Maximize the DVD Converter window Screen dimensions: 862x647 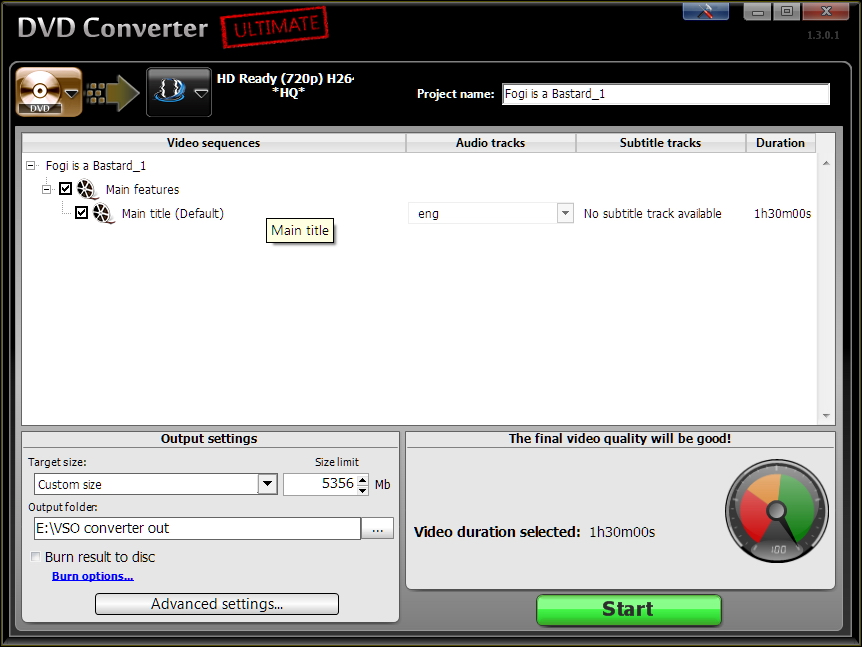(787, 11)
